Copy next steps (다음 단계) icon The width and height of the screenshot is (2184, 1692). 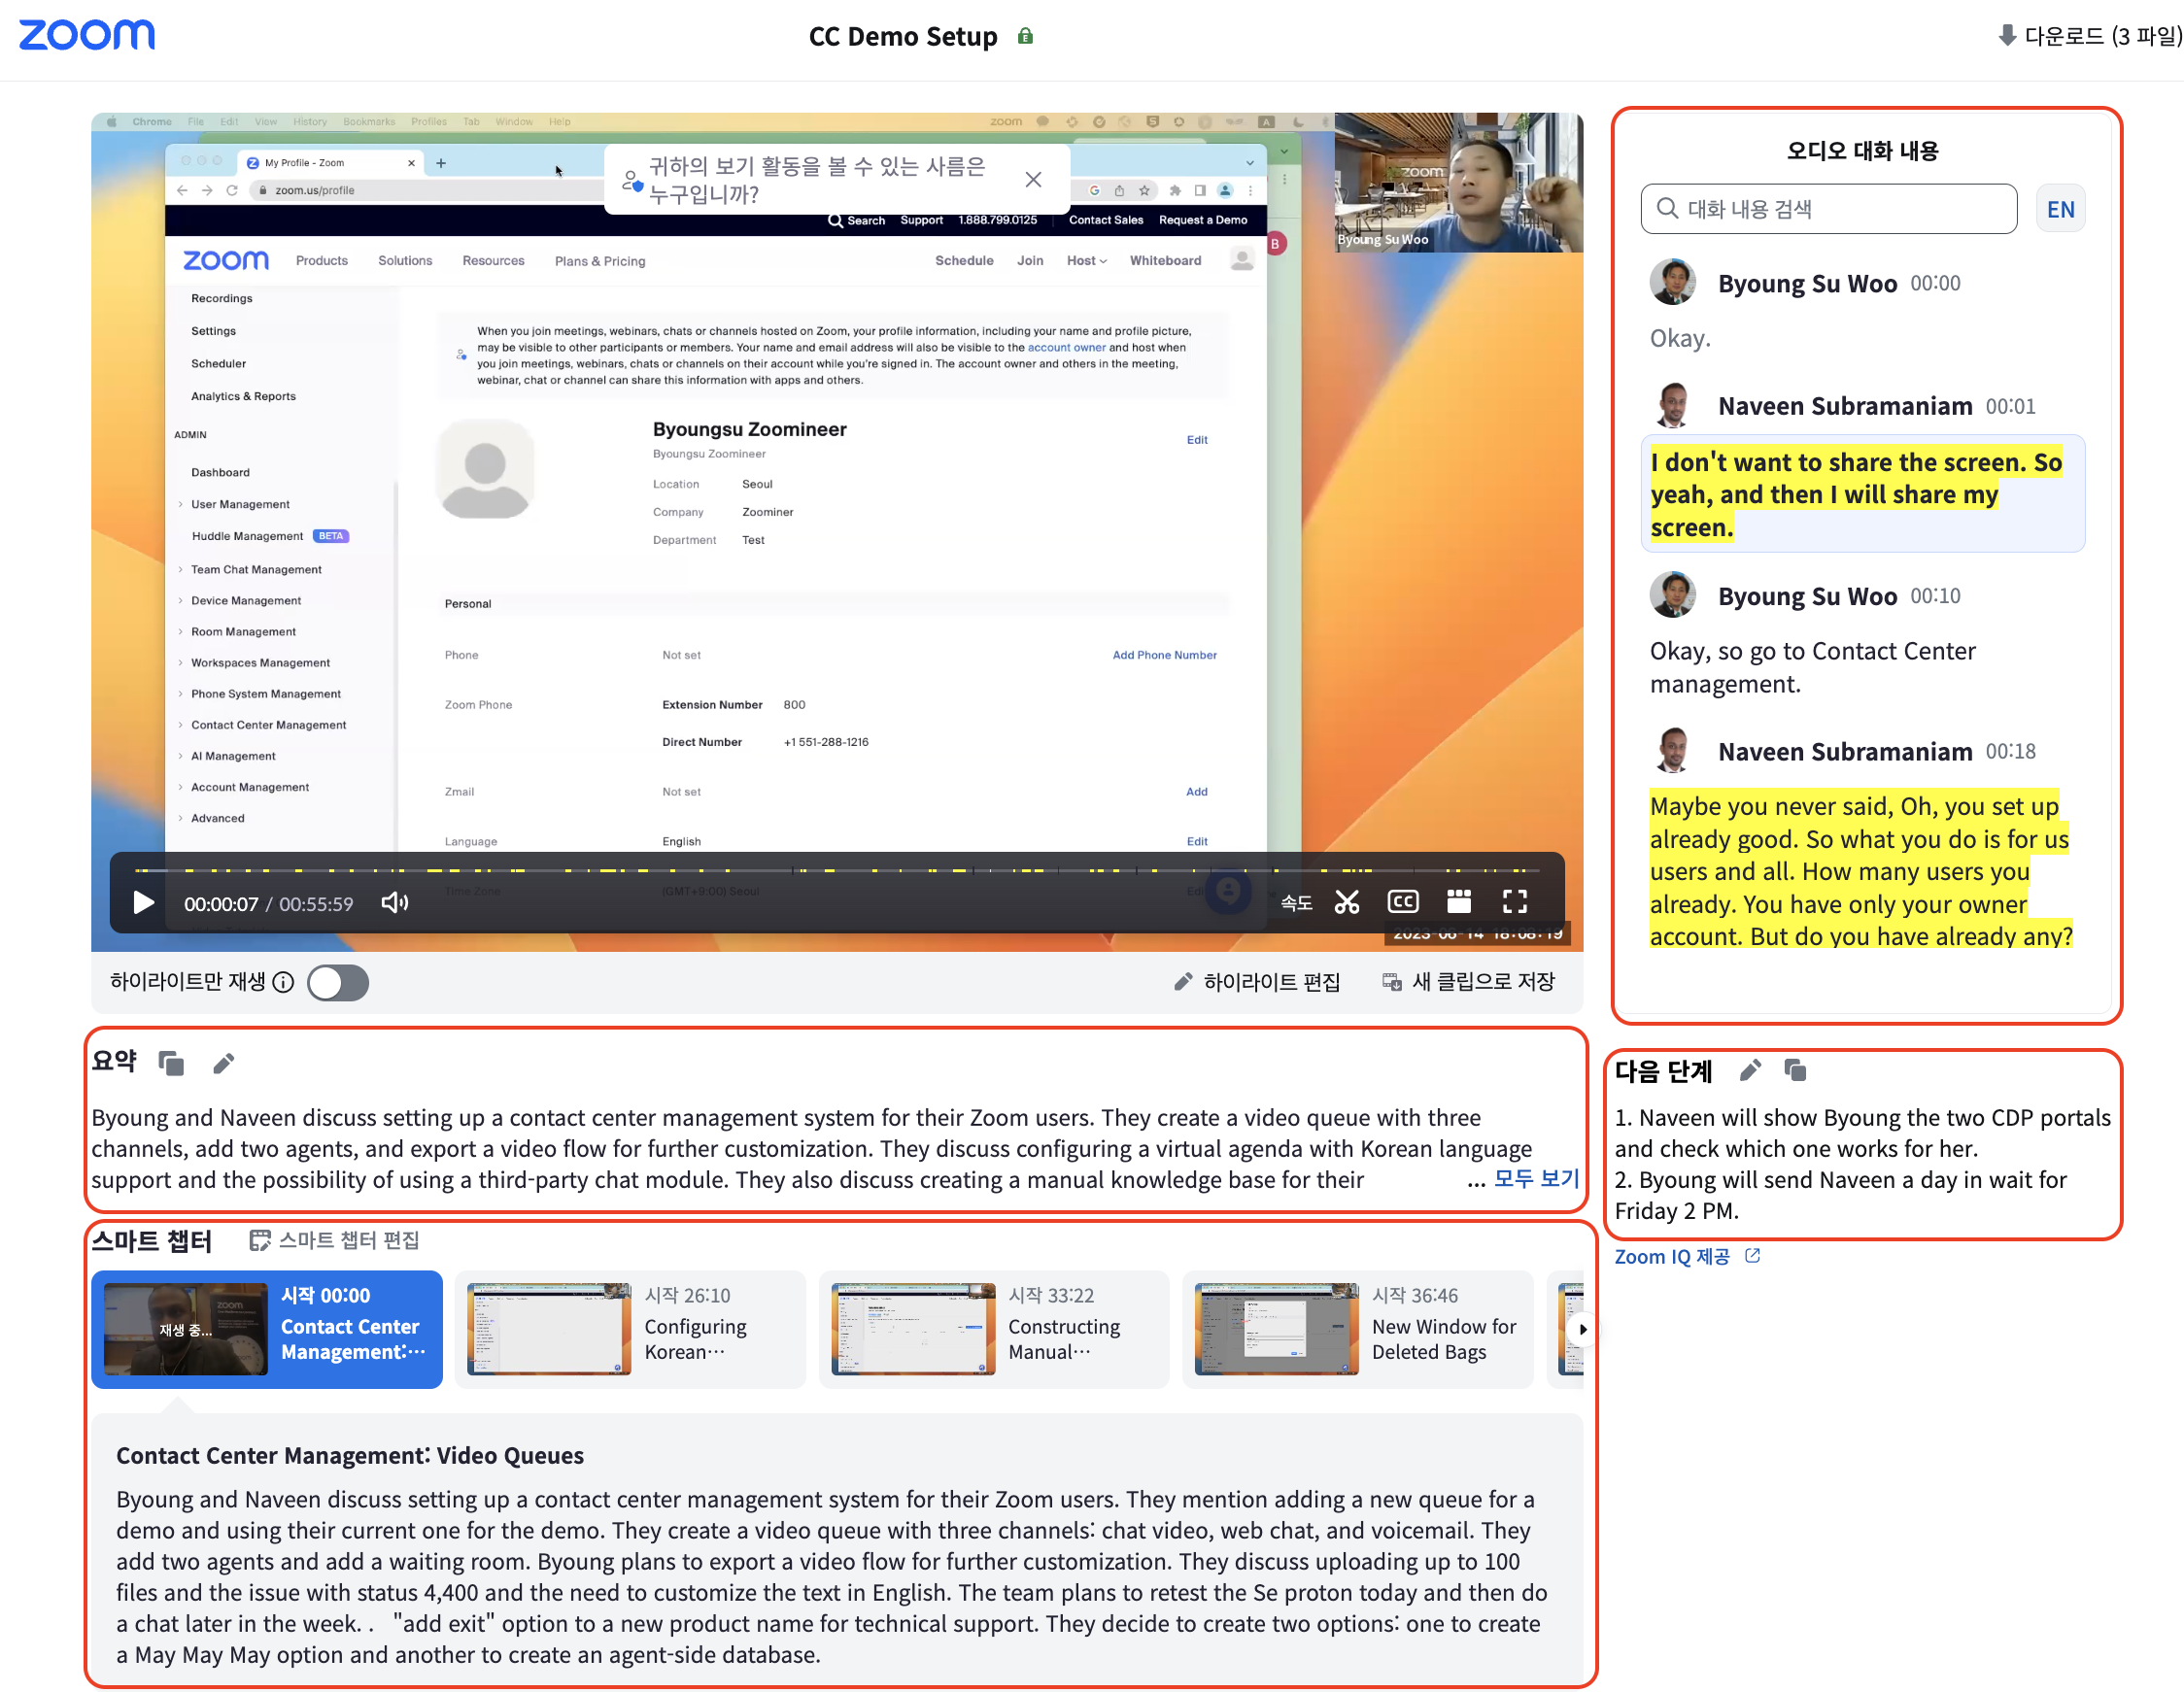coord(1795,1070)
